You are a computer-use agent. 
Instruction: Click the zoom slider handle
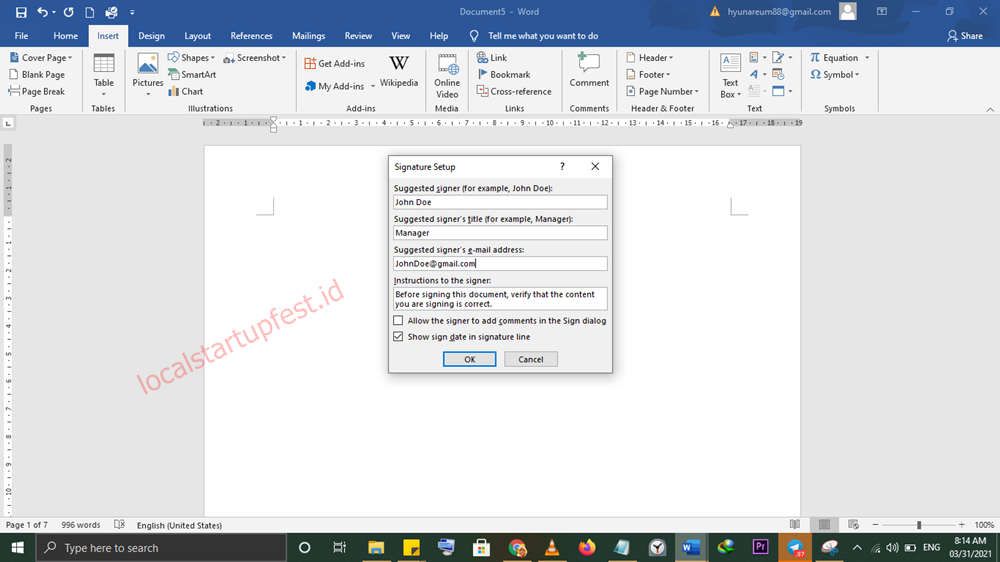coord(919,524)
